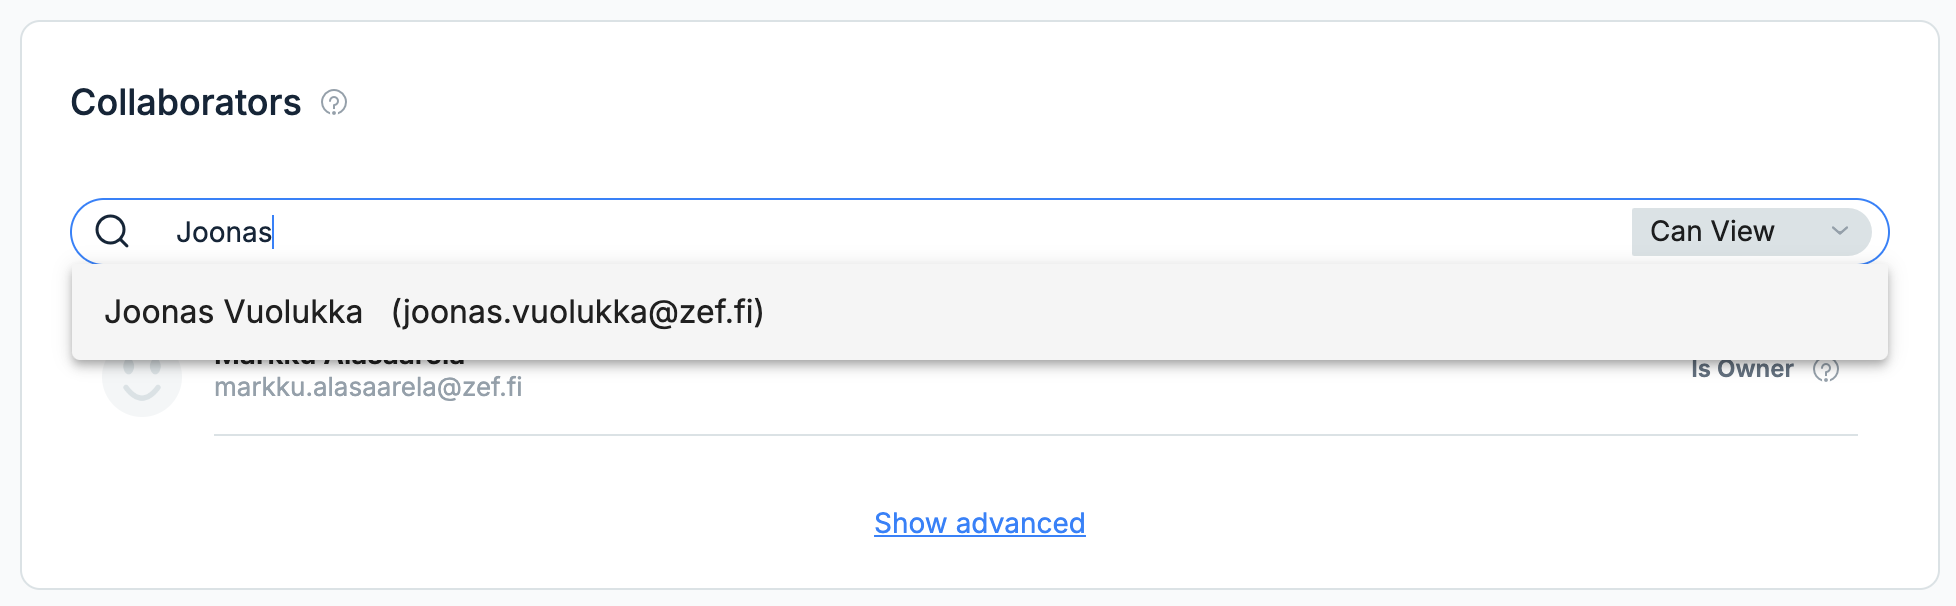Click the markku.alasaarela@zef.fi email address
Viewport: 1956px width, 606px height.
(368, 387)
